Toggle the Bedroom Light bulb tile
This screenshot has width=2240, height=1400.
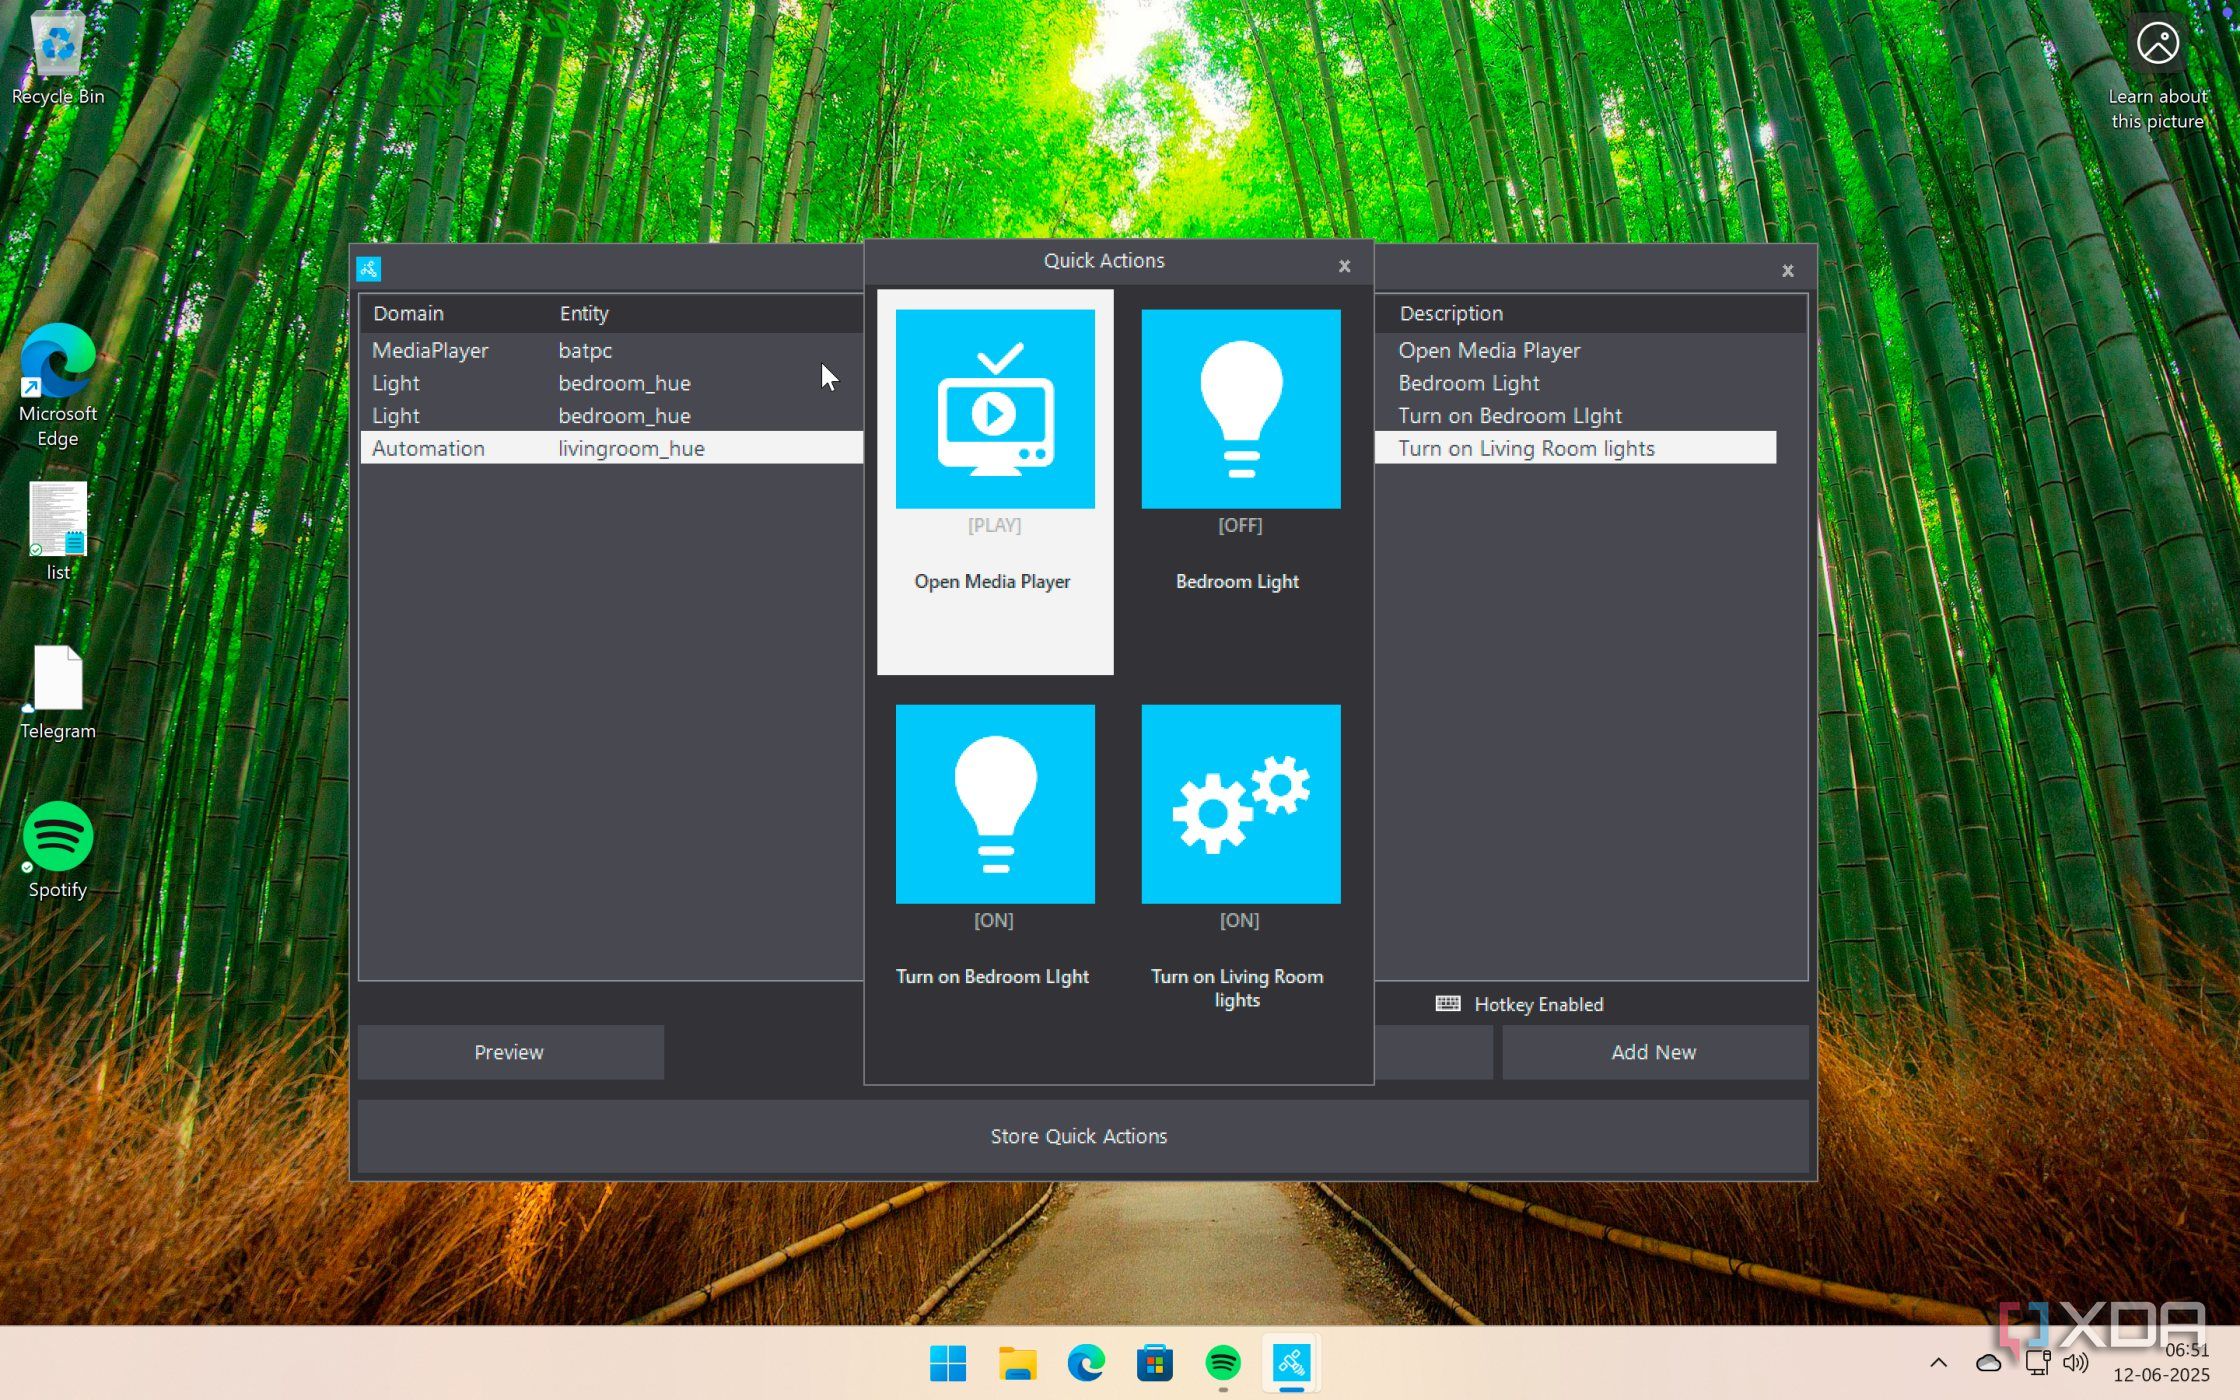tap(1240, 408)
